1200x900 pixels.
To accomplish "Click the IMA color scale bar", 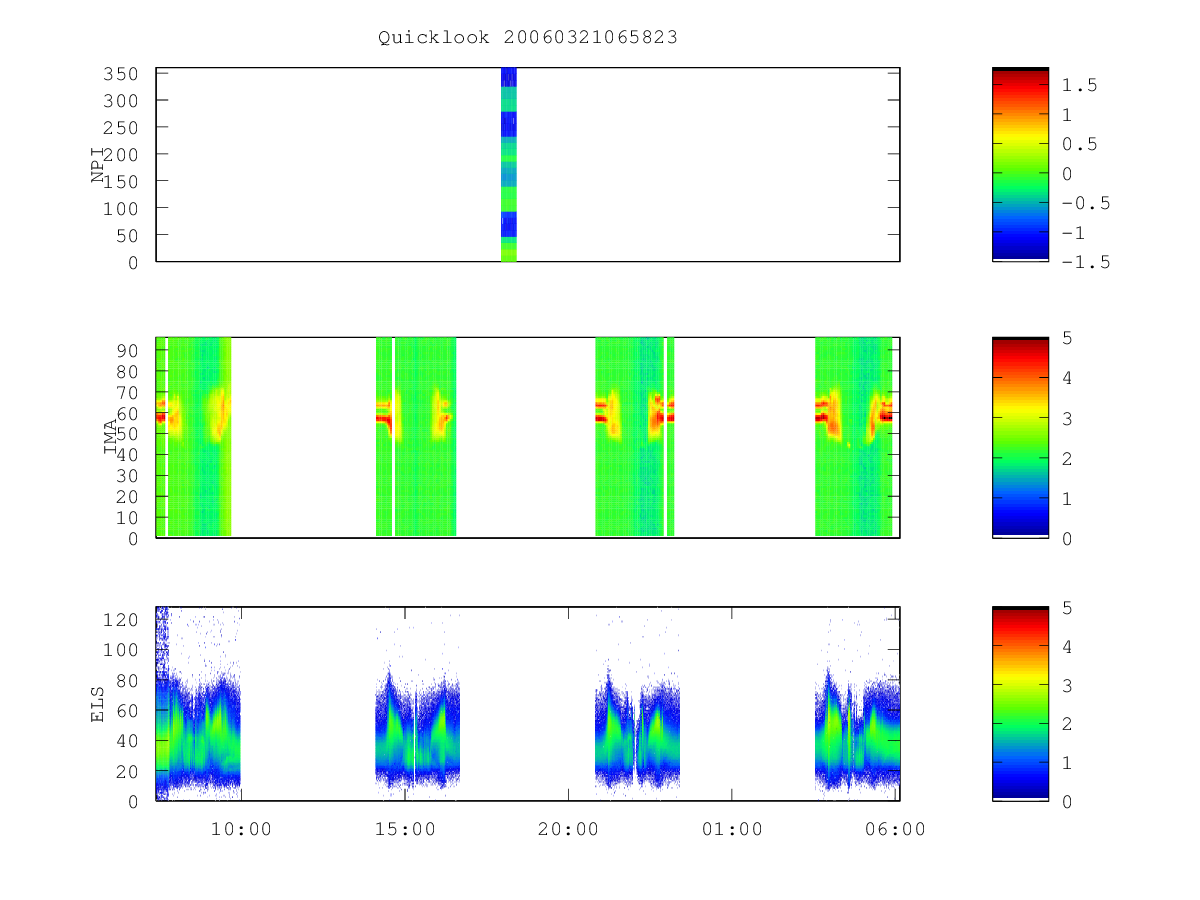I will tap(1020, 437).
